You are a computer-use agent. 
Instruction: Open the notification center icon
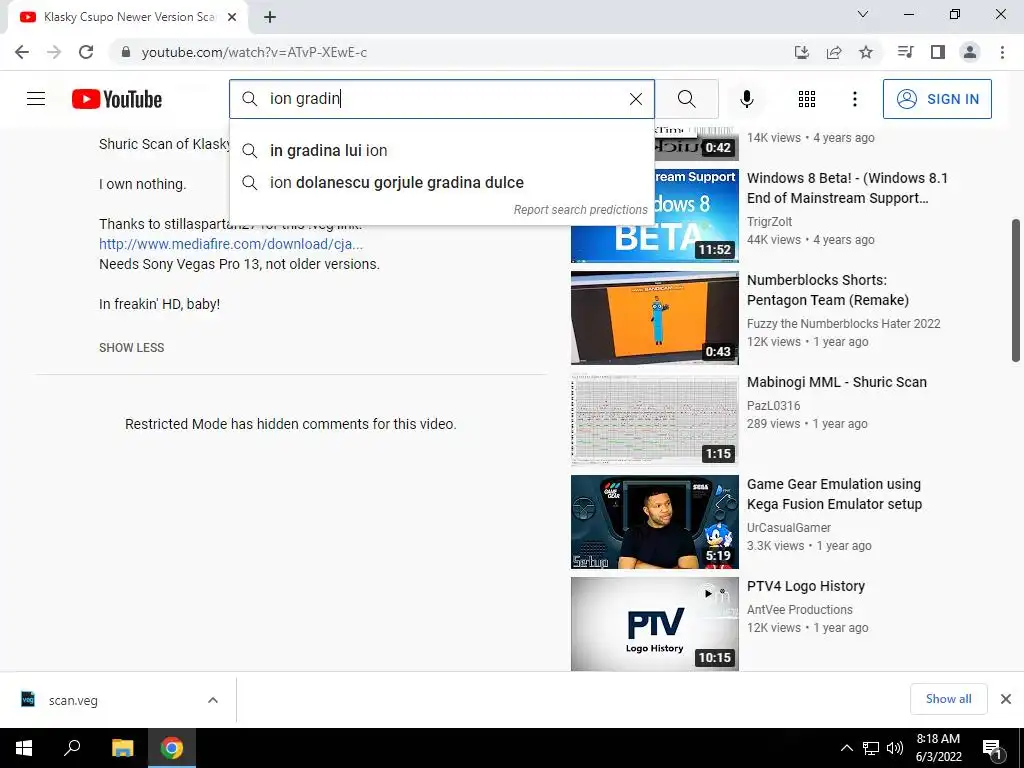point(992,749)
